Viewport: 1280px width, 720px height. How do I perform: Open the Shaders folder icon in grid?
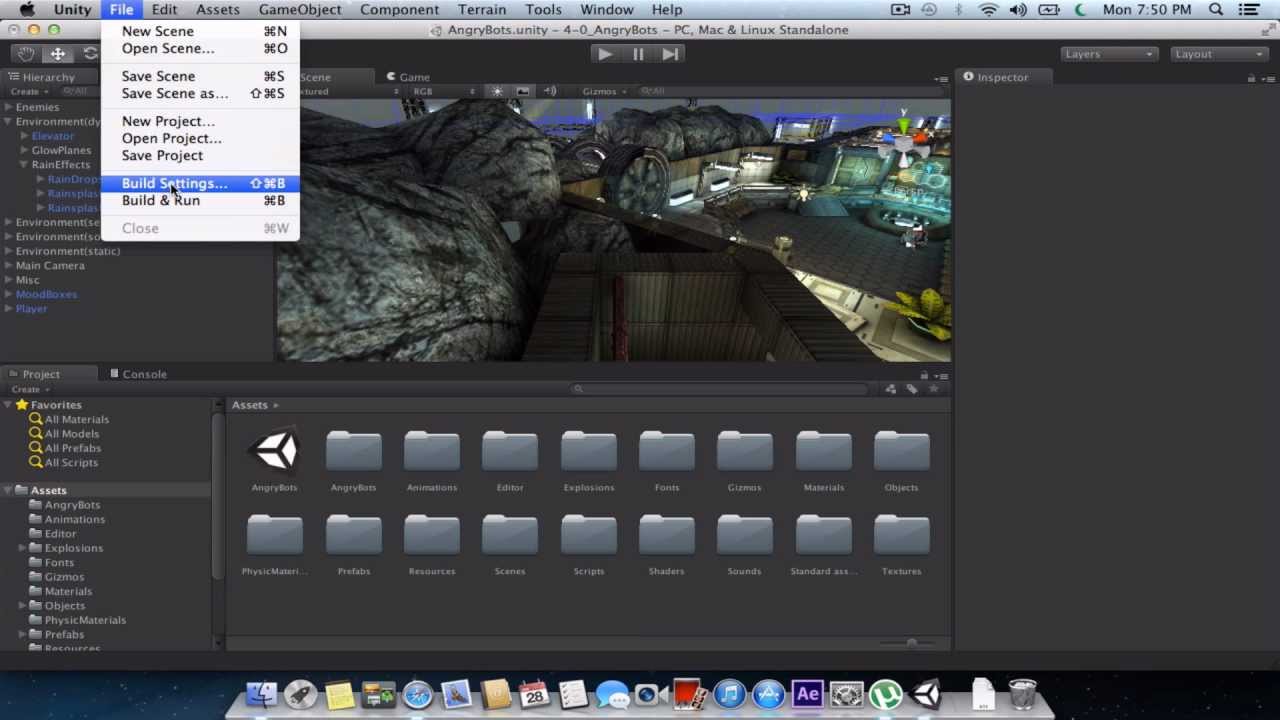667,536
